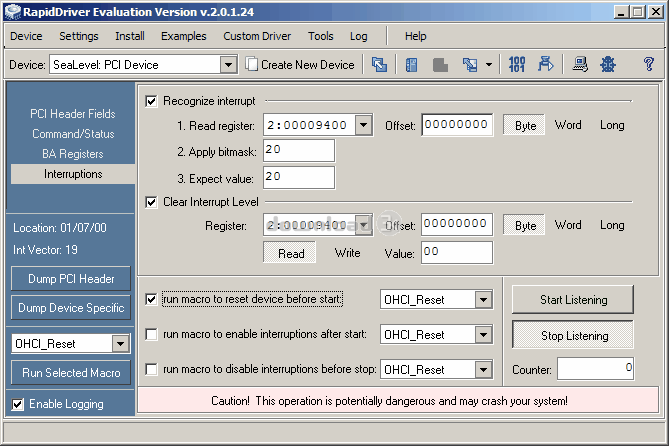The image size is (669, 446).
Task: Open the Device selection dropdown
Action: click(x=228, y=65)
